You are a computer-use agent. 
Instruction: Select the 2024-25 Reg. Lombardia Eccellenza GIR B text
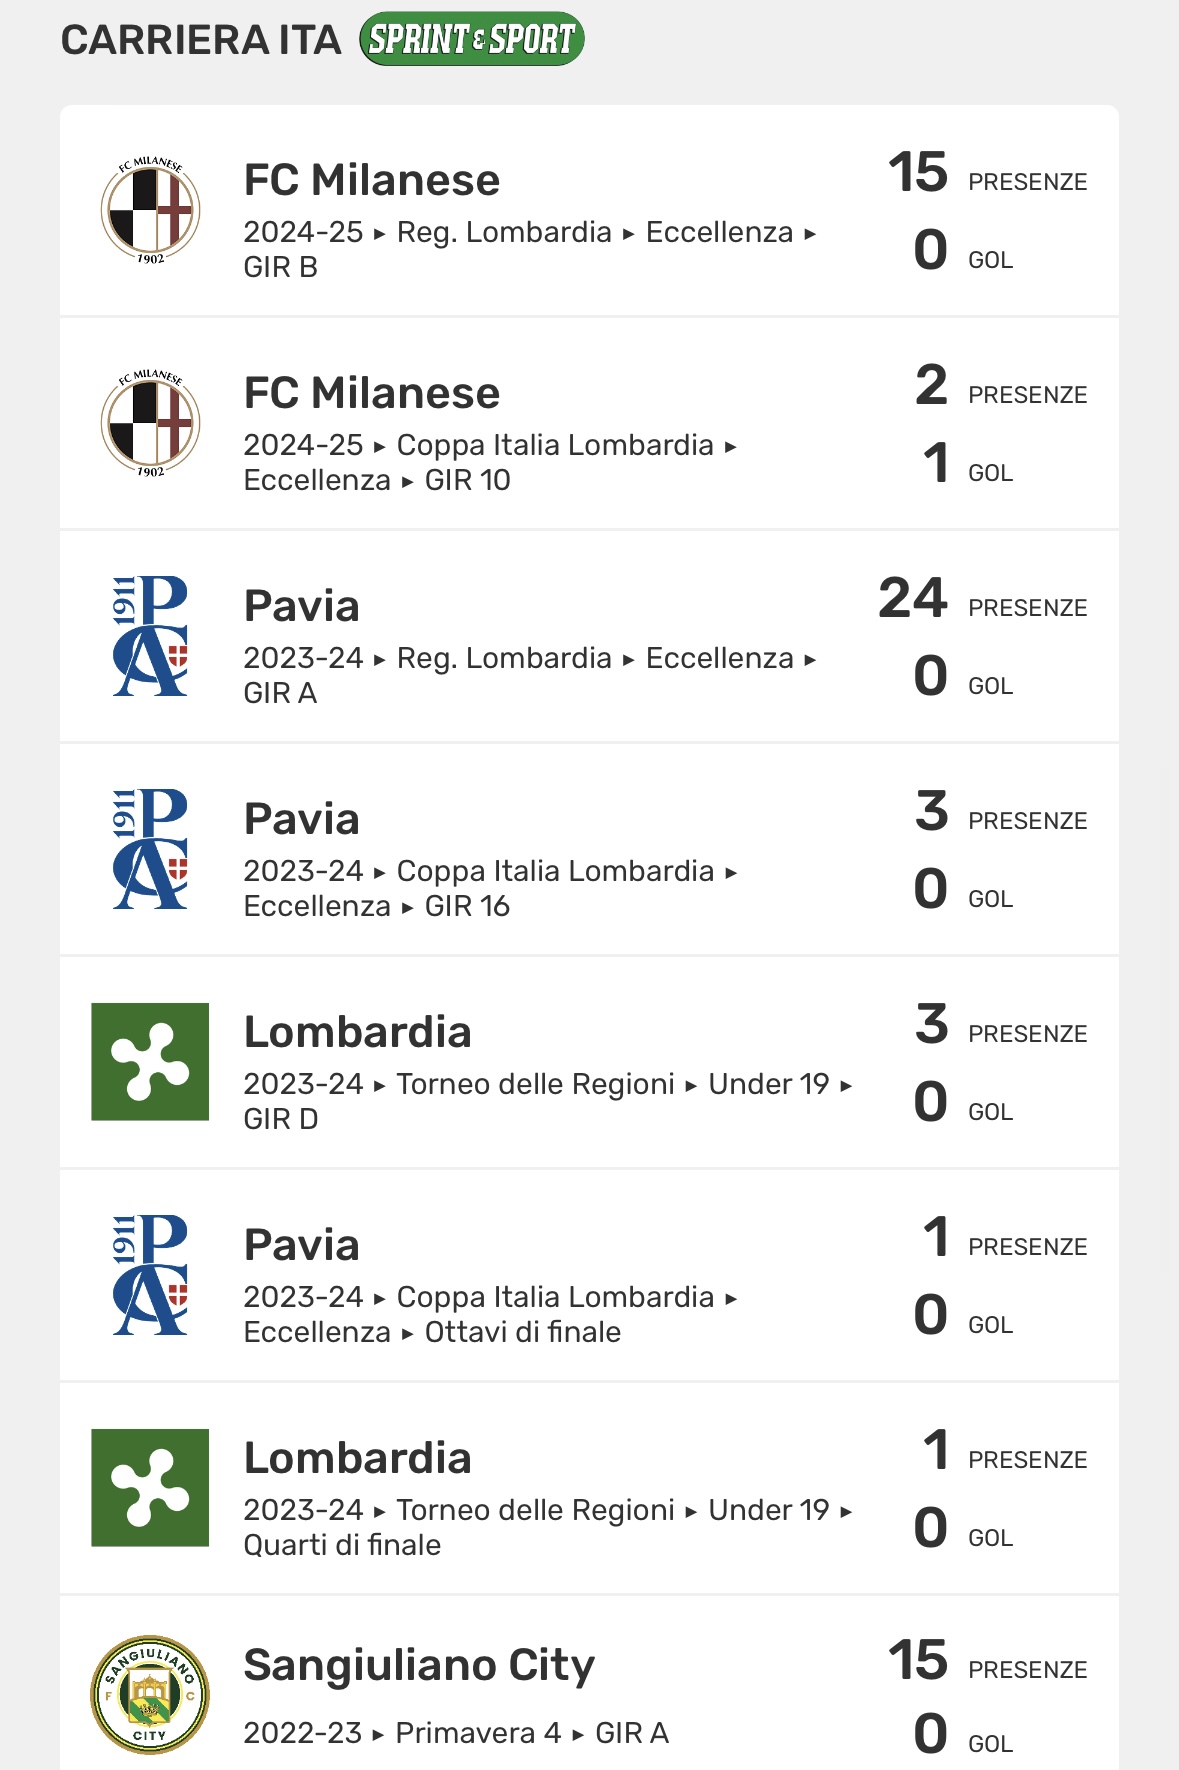coord(530,249)
